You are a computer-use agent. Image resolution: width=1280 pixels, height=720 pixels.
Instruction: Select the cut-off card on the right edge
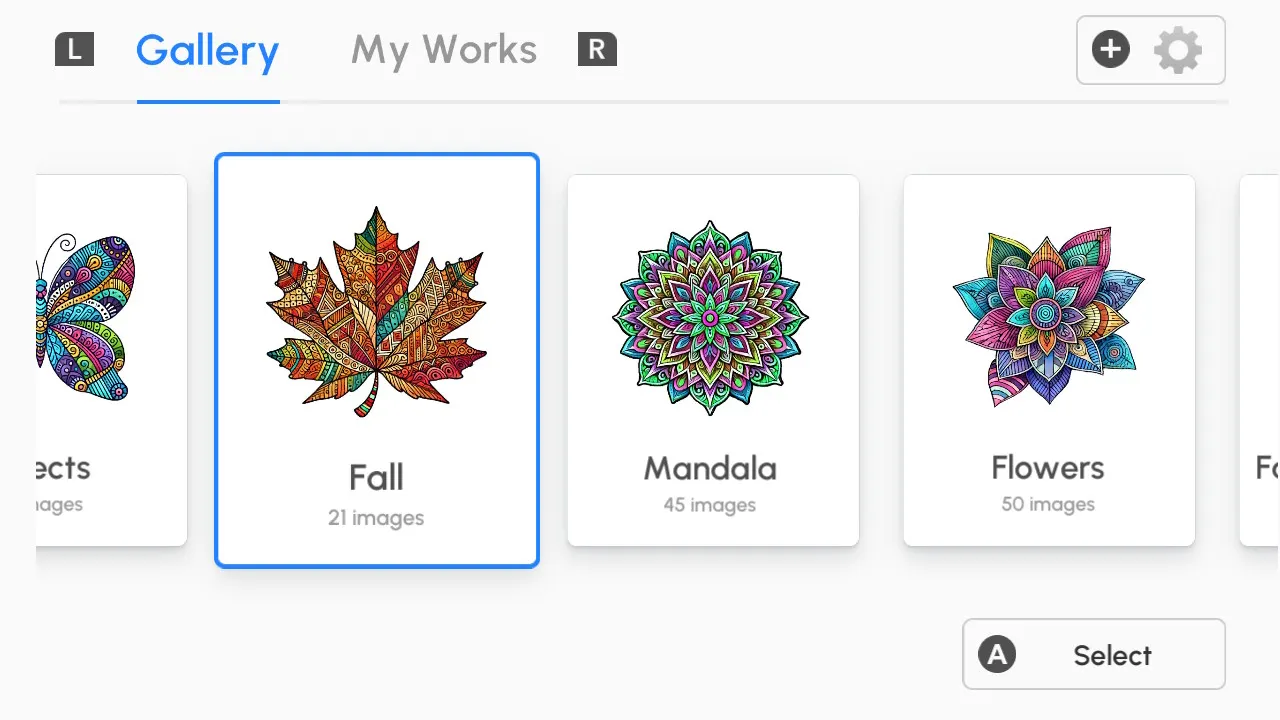(x=1260, y=360)
